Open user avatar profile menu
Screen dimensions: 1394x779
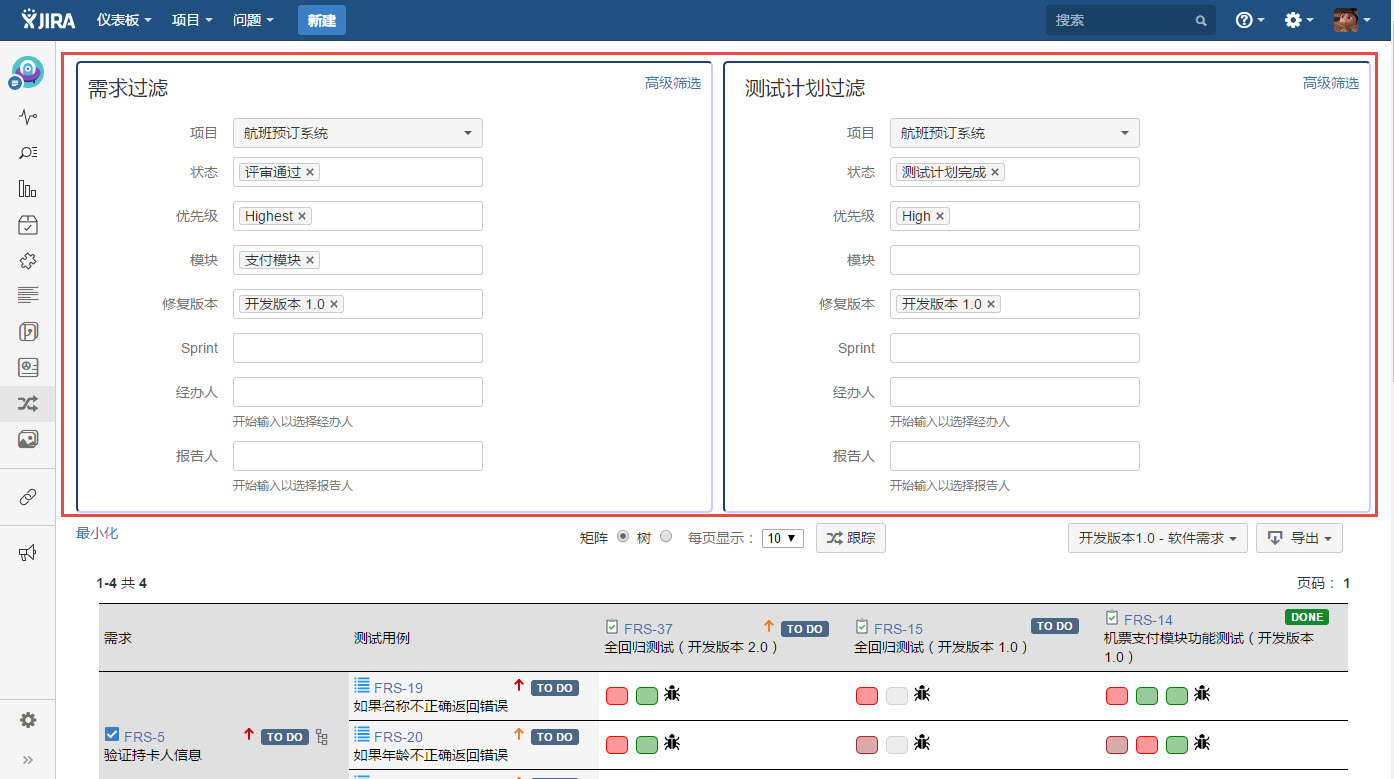[1352, 20]
